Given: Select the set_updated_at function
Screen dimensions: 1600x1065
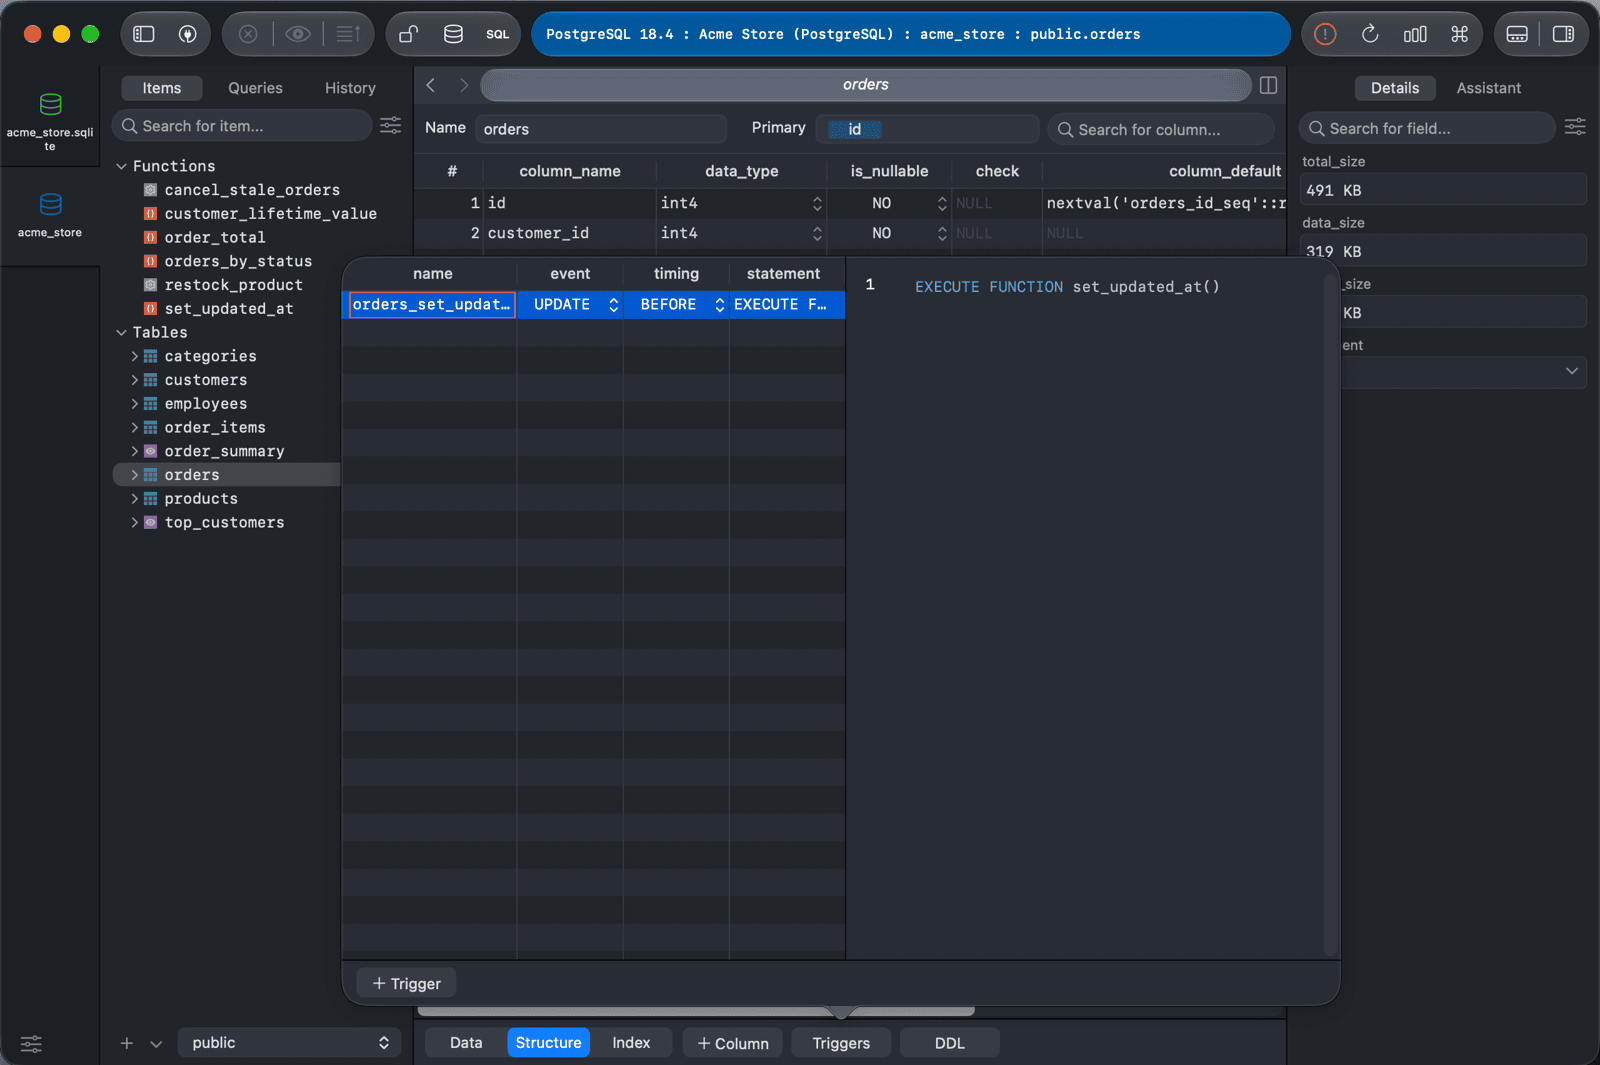Looking at the screenshot, I should (x=229, y=309).
